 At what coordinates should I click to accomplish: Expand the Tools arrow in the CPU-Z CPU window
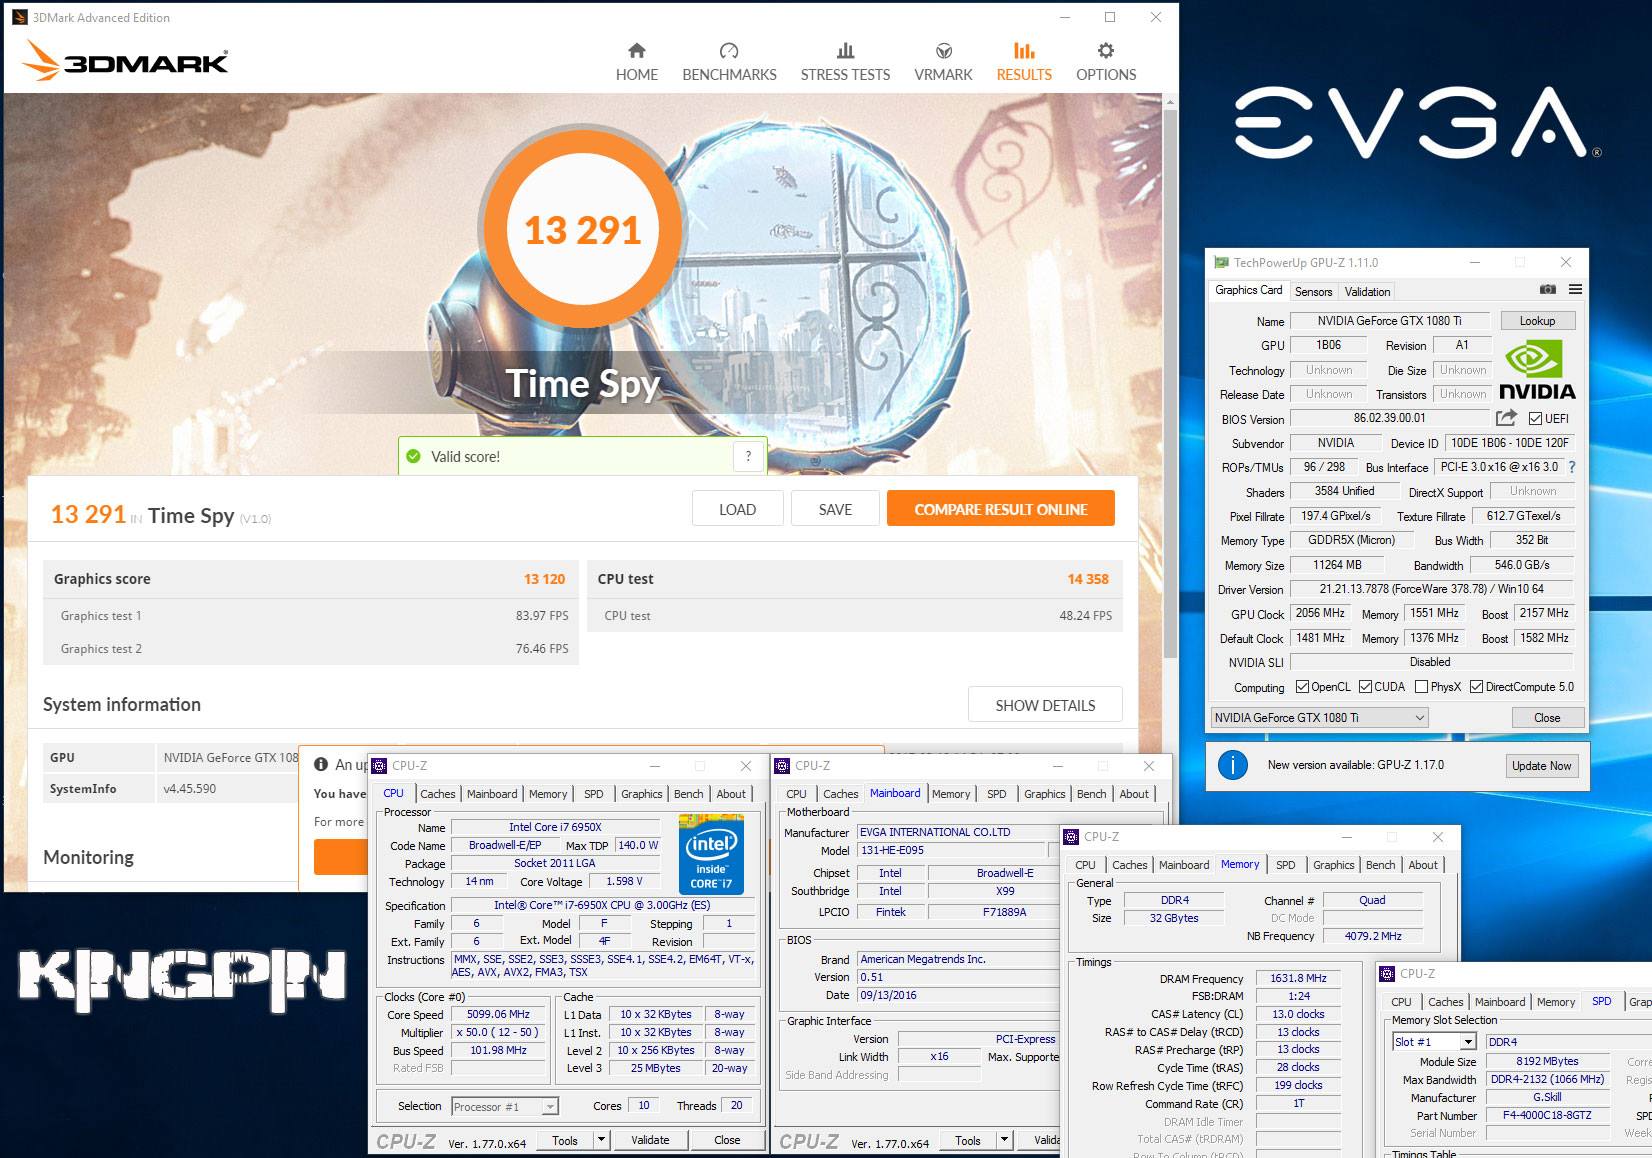[601, 1140]
